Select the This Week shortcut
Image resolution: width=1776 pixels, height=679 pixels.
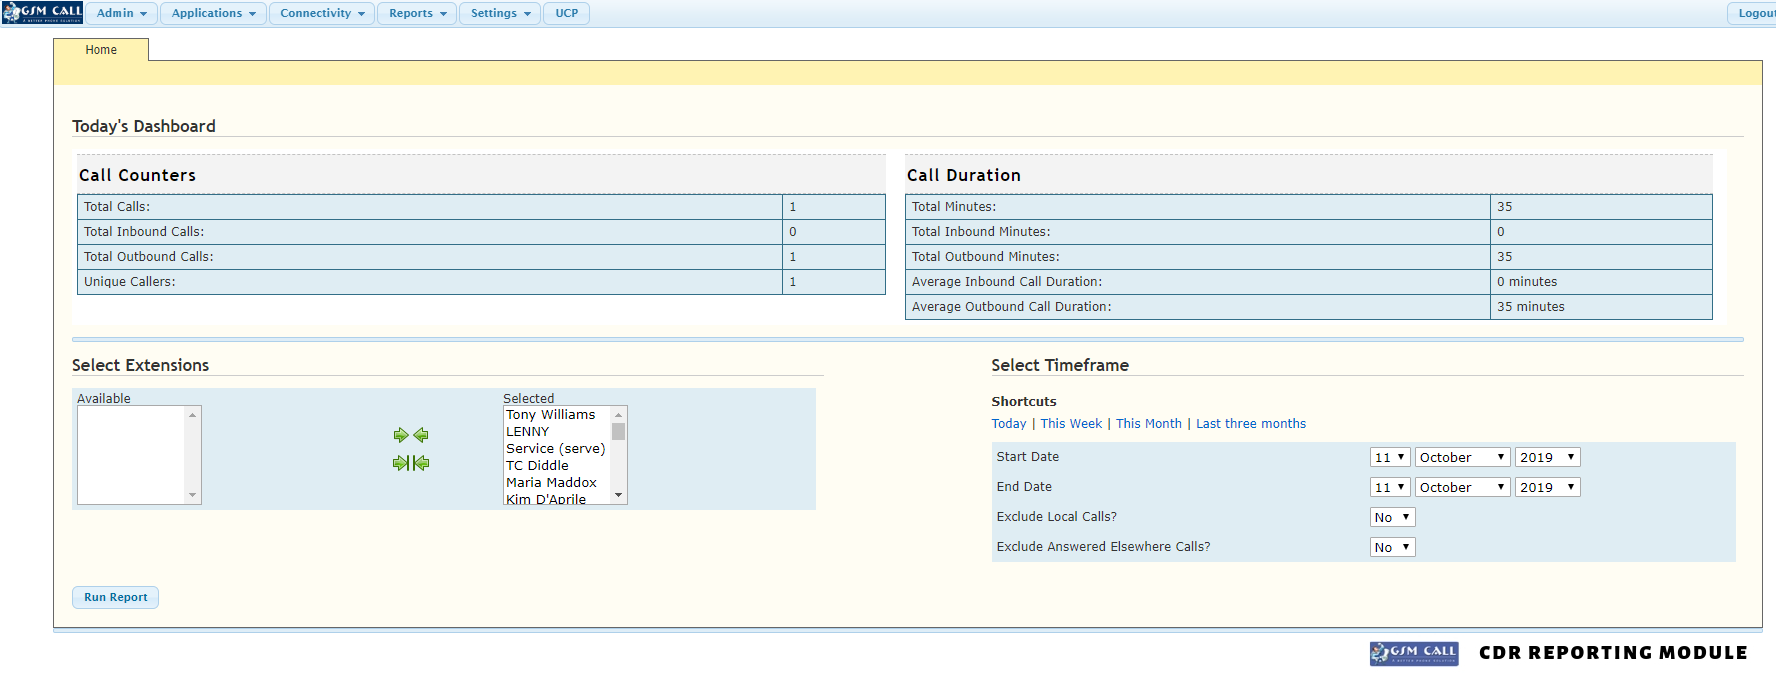tap(1071, 424)
